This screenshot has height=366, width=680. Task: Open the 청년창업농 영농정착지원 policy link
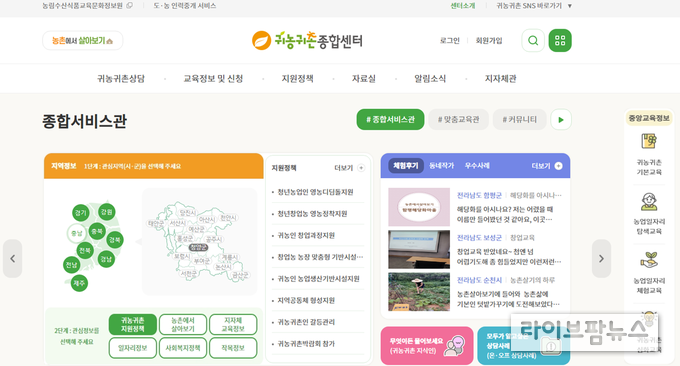(x=312, y=214)
